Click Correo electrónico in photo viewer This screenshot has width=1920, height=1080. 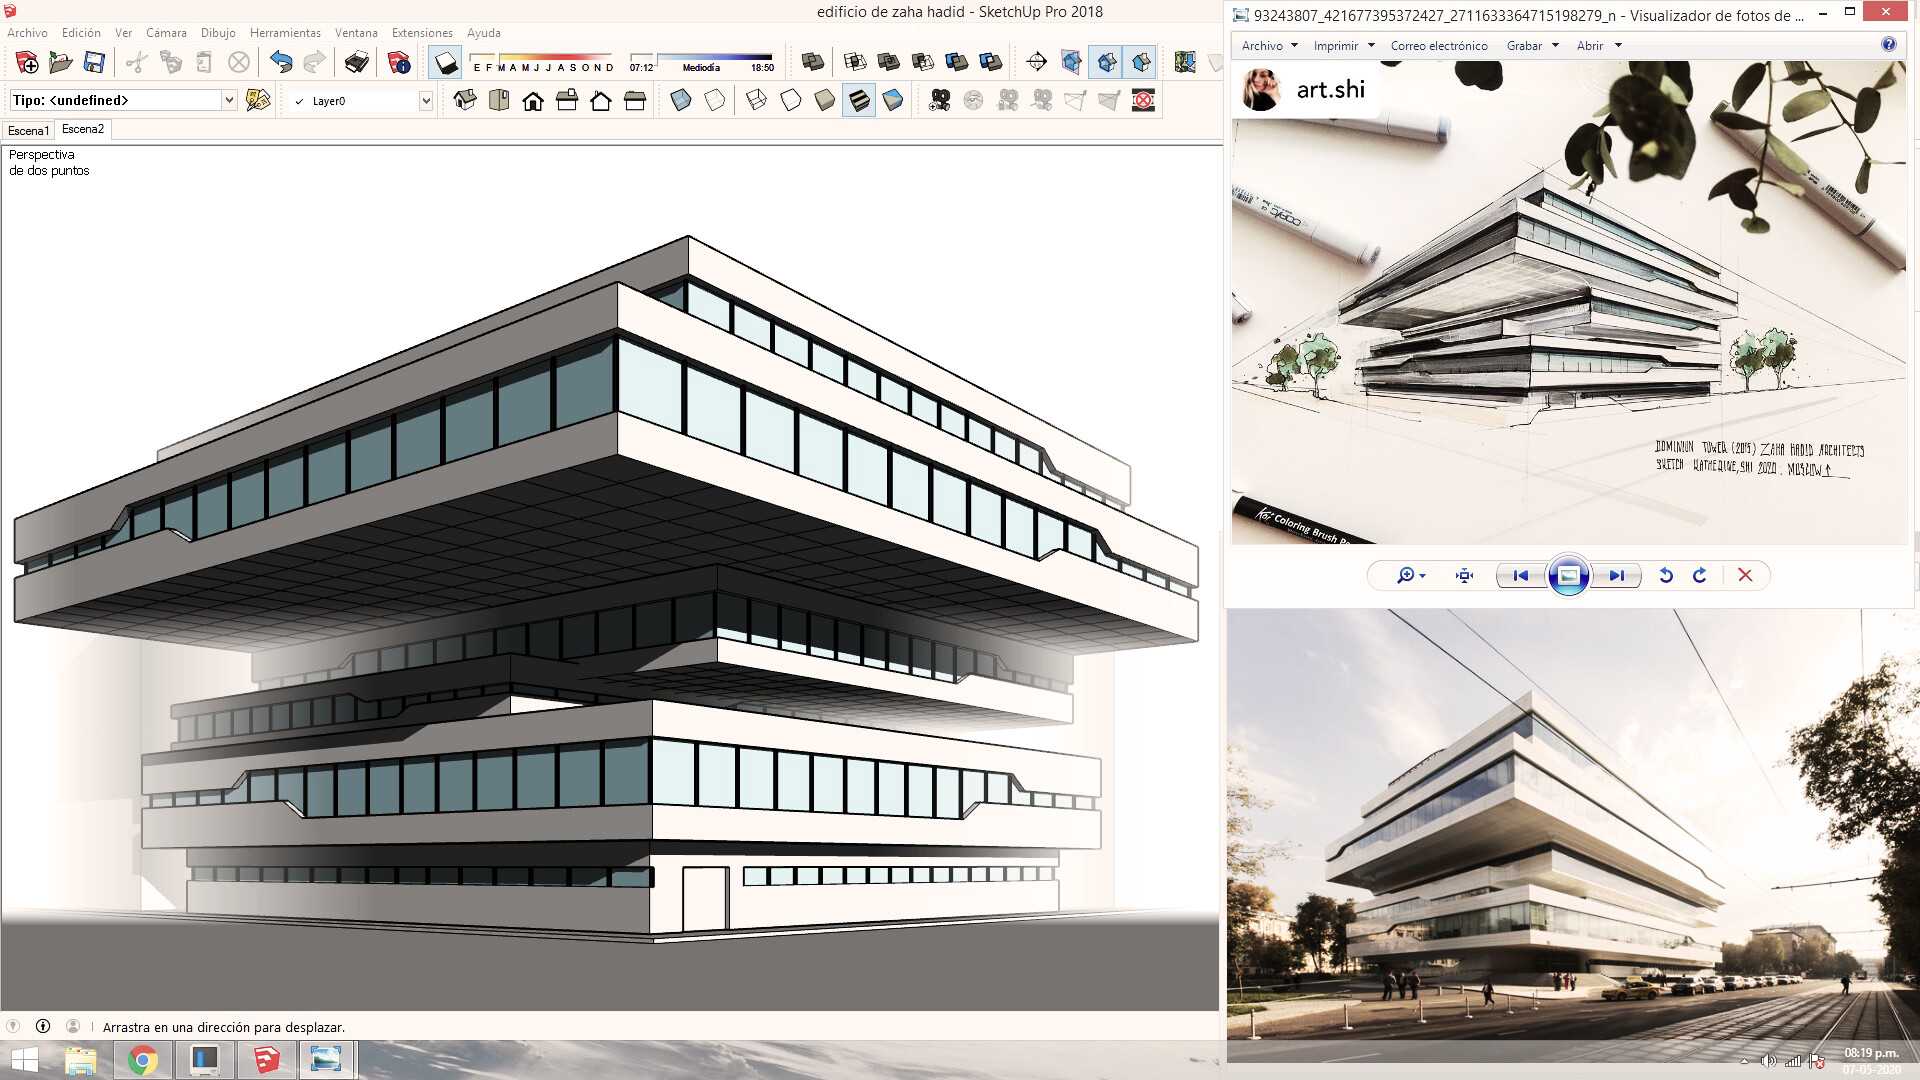(1440, 46)
